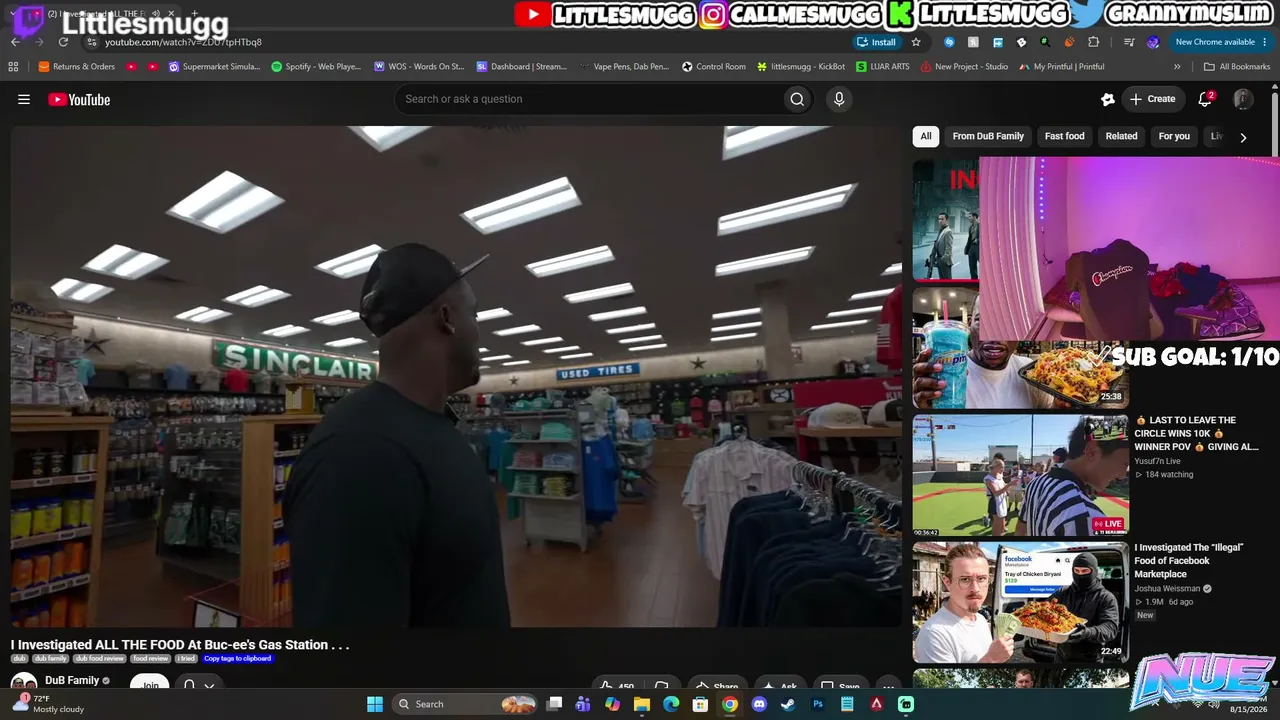Open the YouTube account avatar menu

click(1243, 99)
